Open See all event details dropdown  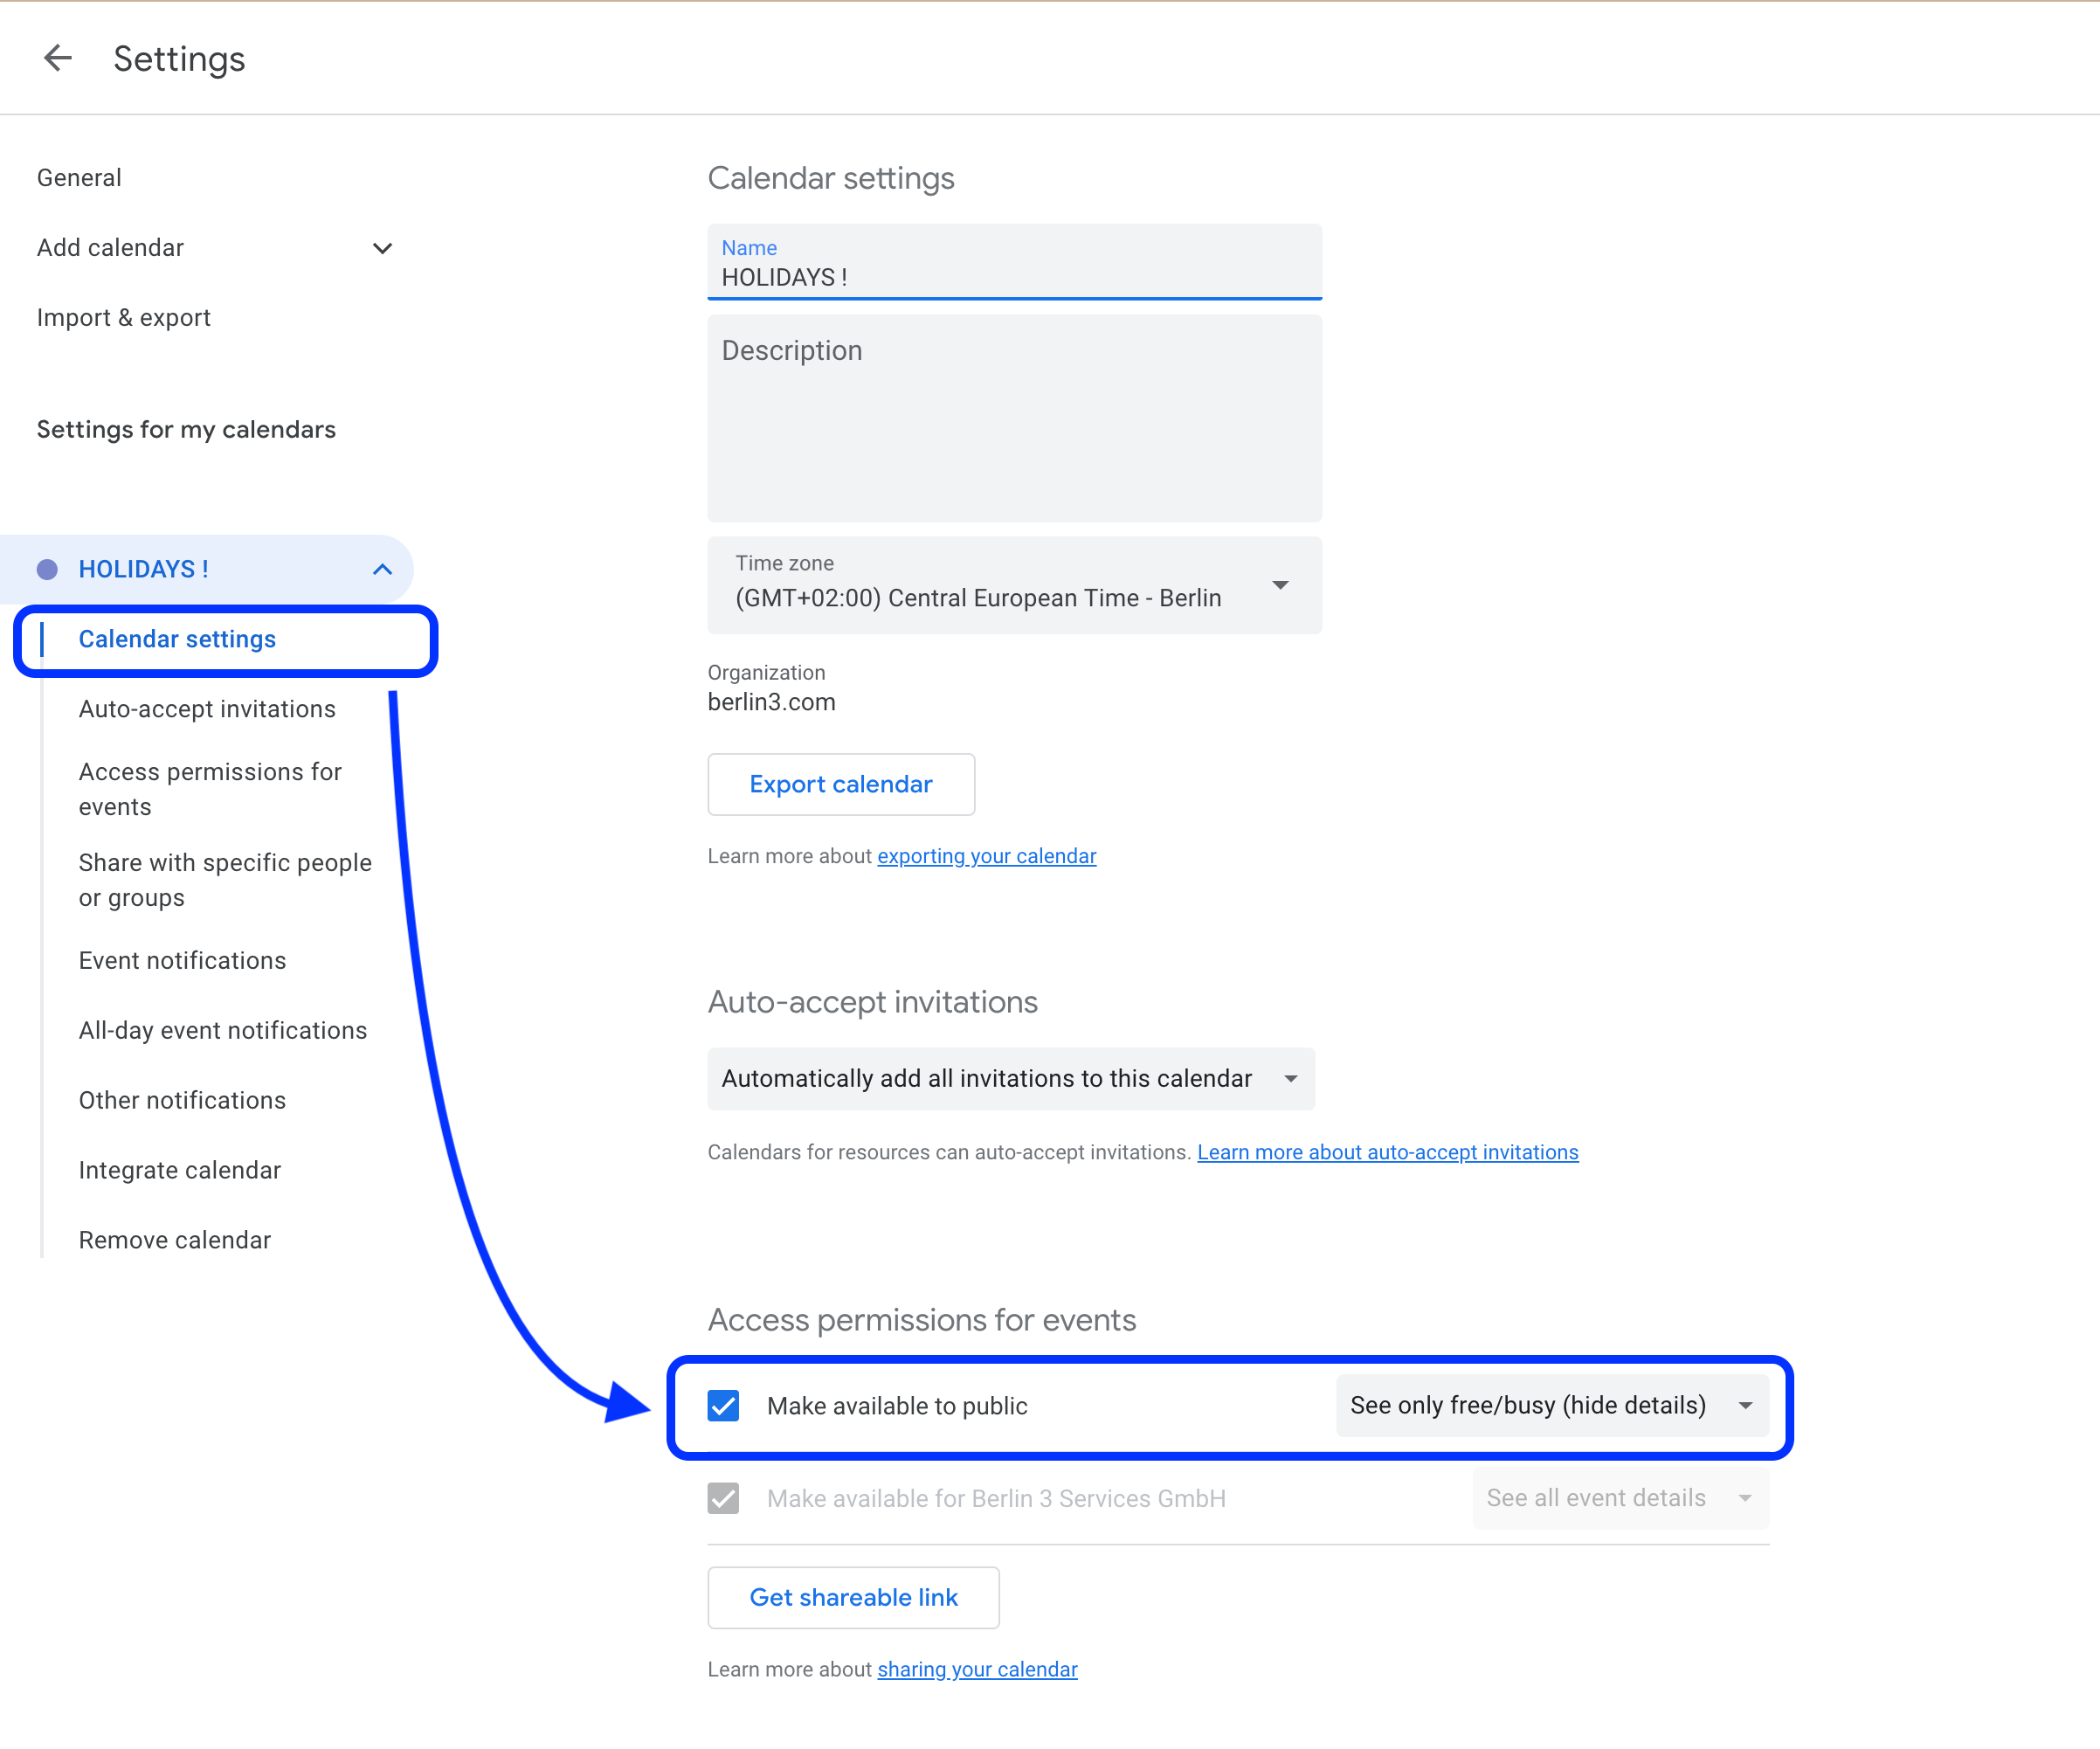click(x=1619, y=1498)
